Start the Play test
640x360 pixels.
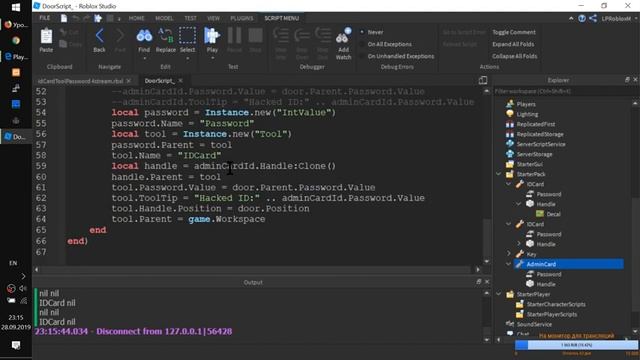click(x=212, y=36)
